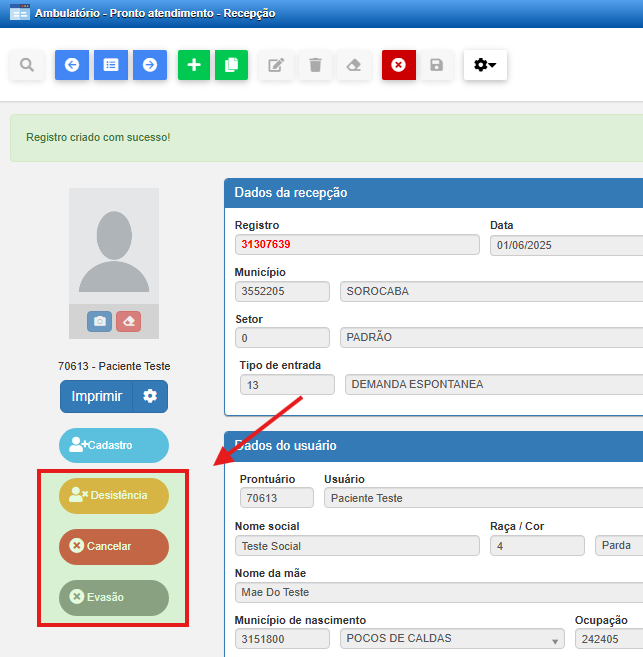Click the camera icon under patient photo
Image resolution: width=643 pixels, height=657 pixels.
pyautogui.click(x=99, y=321)
